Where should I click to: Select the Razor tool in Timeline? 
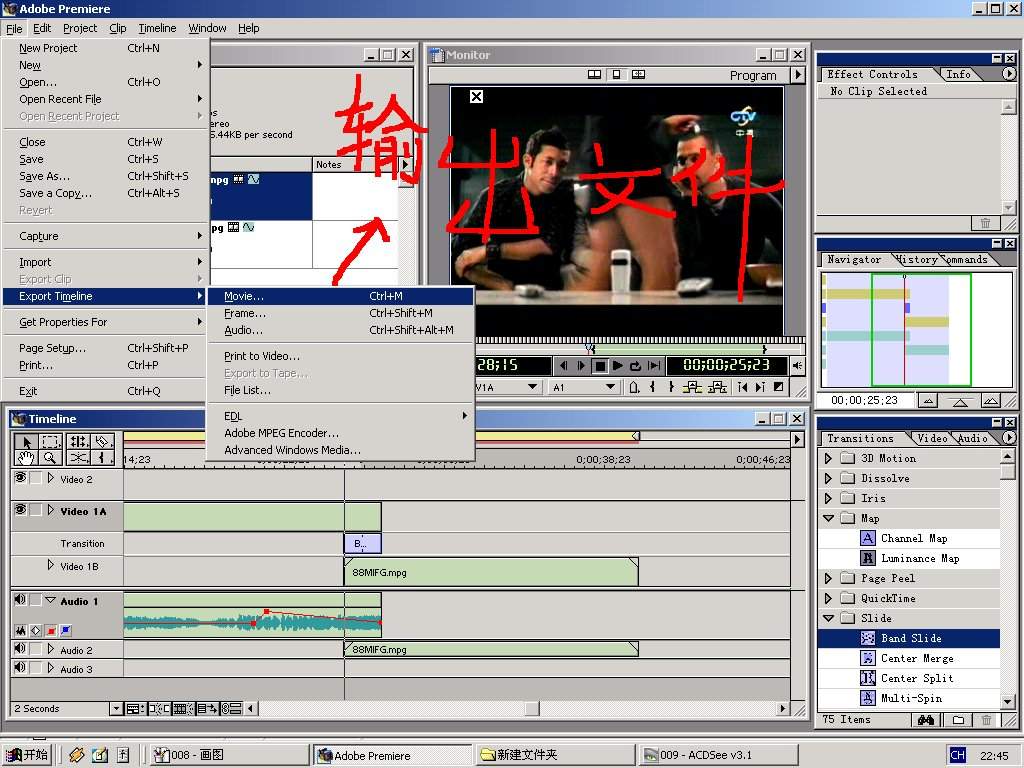pos(103,441)
